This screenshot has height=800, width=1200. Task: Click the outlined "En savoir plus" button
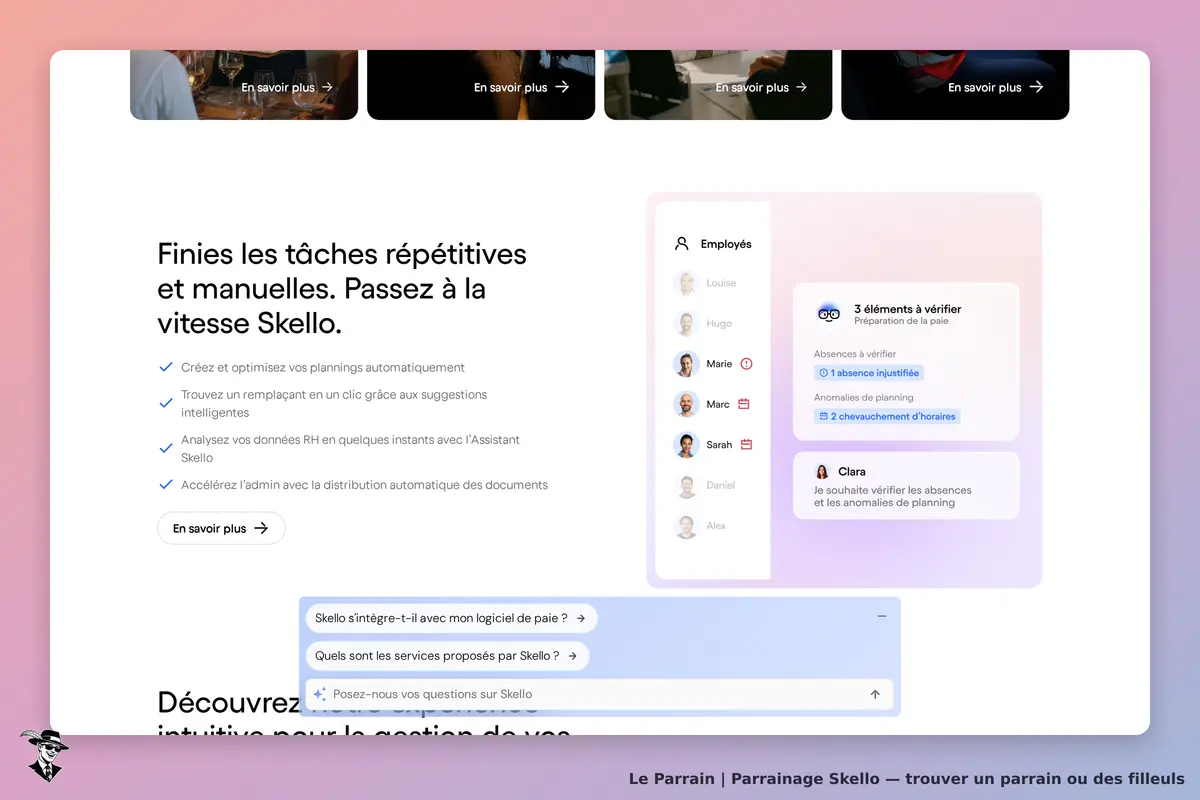[x=221, y=528]
